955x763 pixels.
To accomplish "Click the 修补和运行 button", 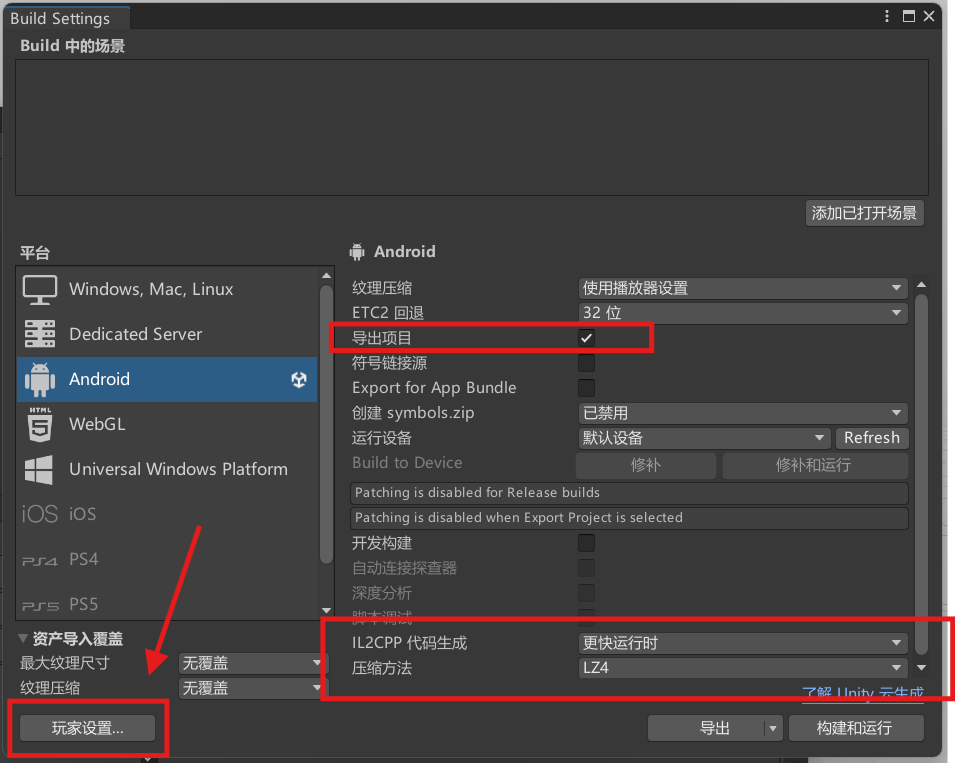I will (x=814, y=465).
